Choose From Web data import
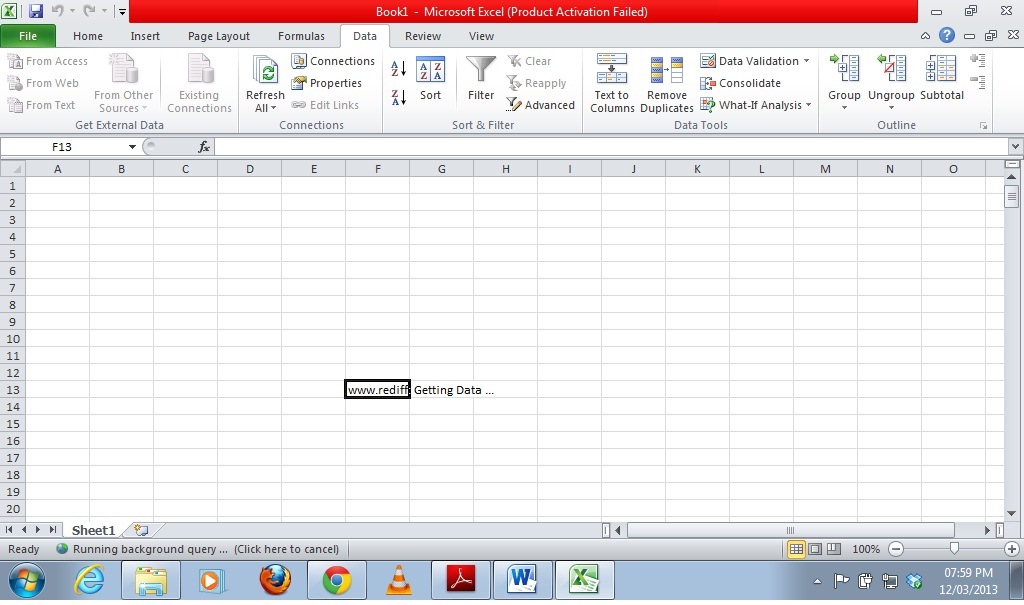 point(43,83)
